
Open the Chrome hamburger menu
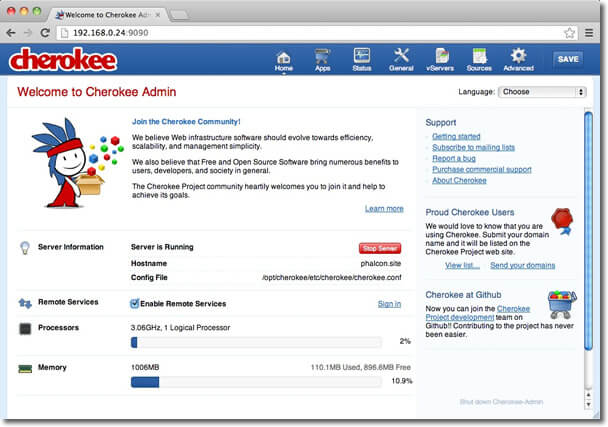[x=590, y=33]
